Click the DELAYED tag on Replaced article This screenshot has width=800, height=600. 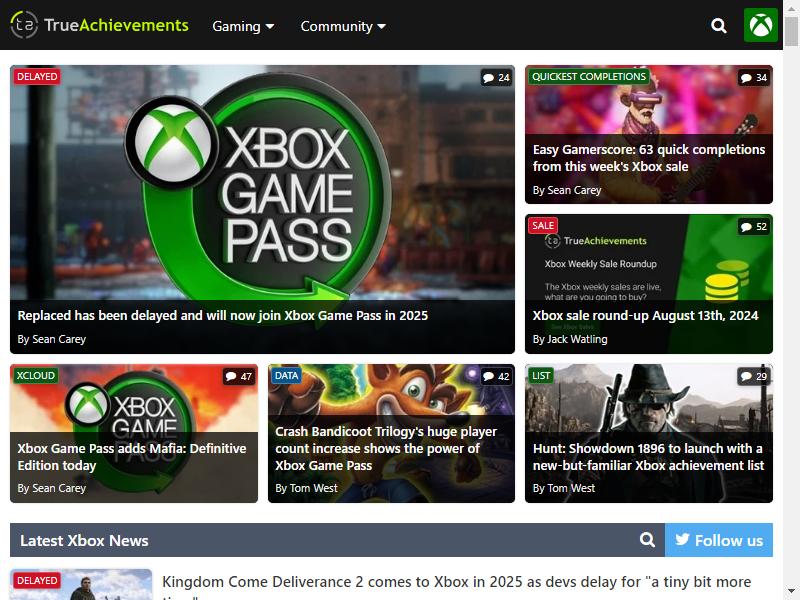pyautogui.click(x=37, y=77)
